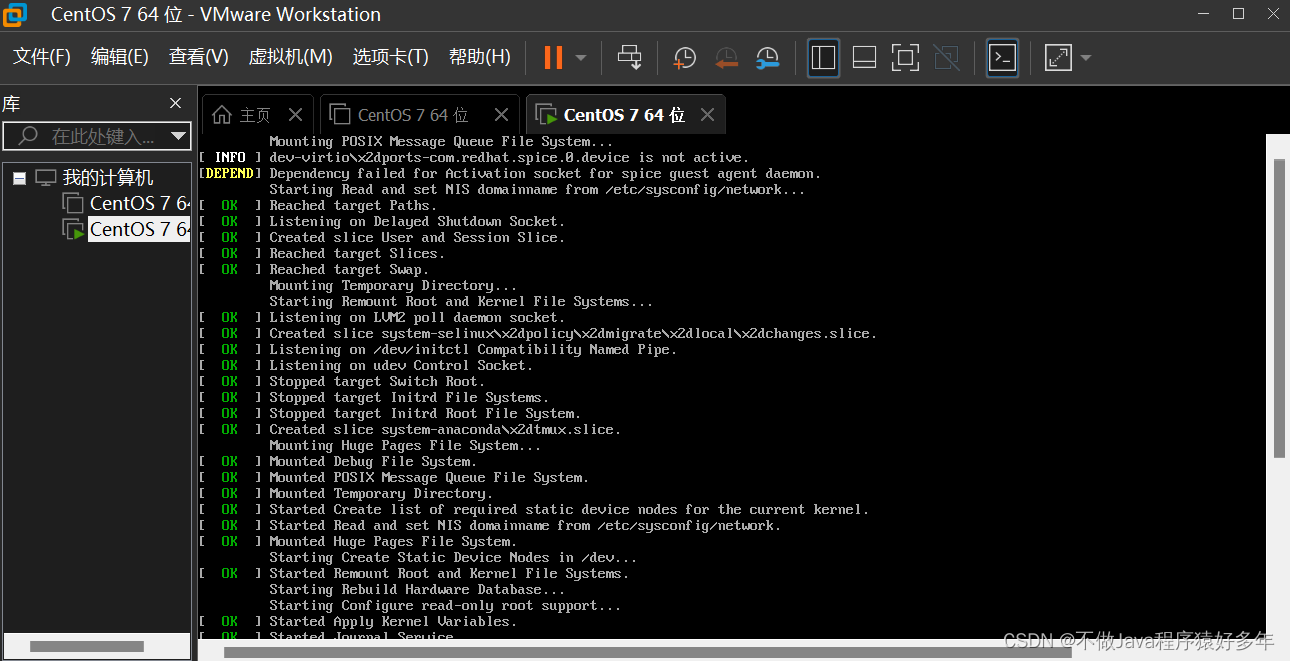
Task: Click the DEPEND status marker in console
Action: pos(228,173)
